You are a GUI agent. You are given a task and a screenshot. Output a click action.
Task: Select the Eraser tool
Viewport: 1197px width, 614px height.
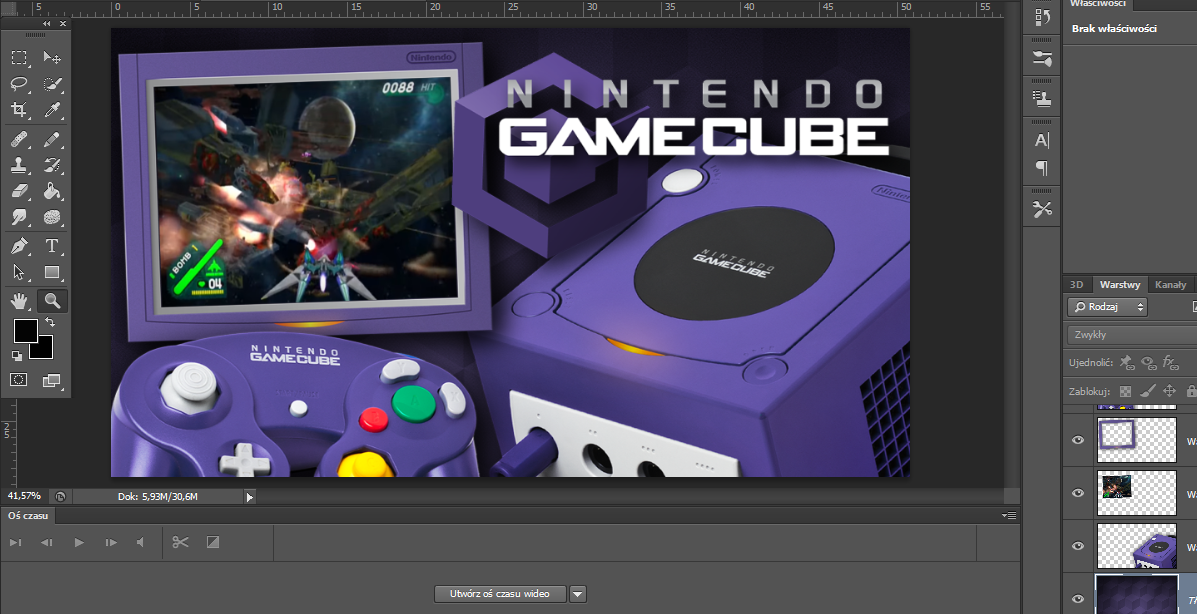click(x=19, y=191)
